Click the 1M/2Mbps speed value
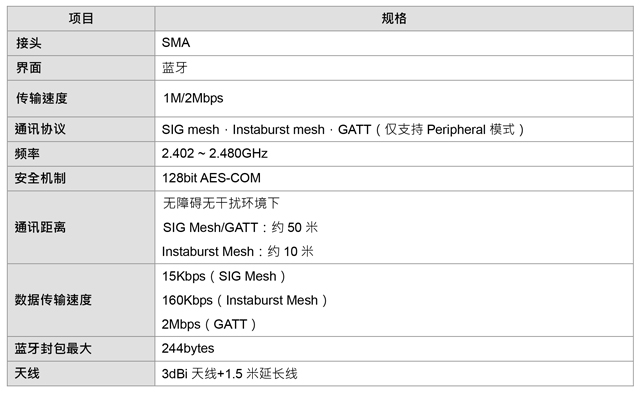 [193, 98]
